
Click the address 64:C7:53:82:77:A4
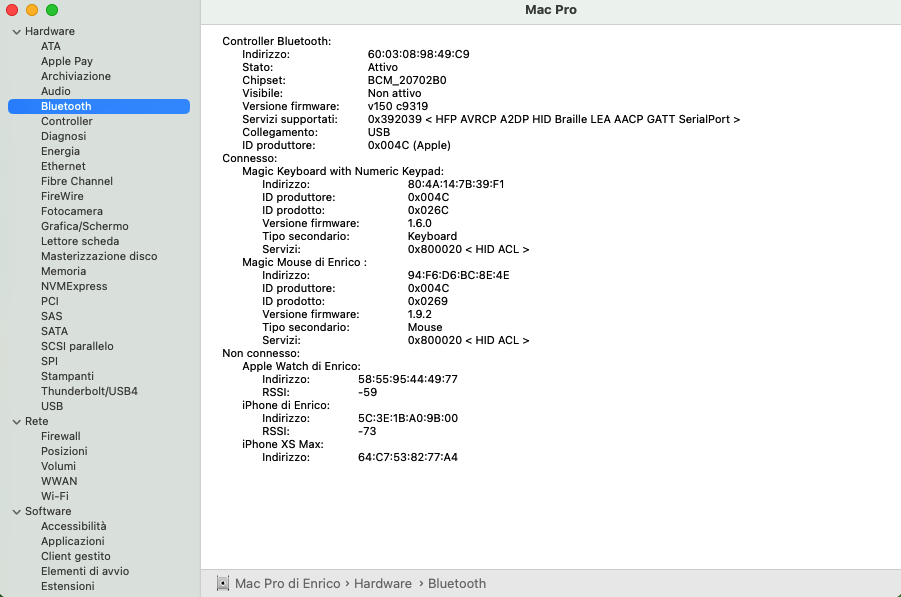(x=407, y=457)
